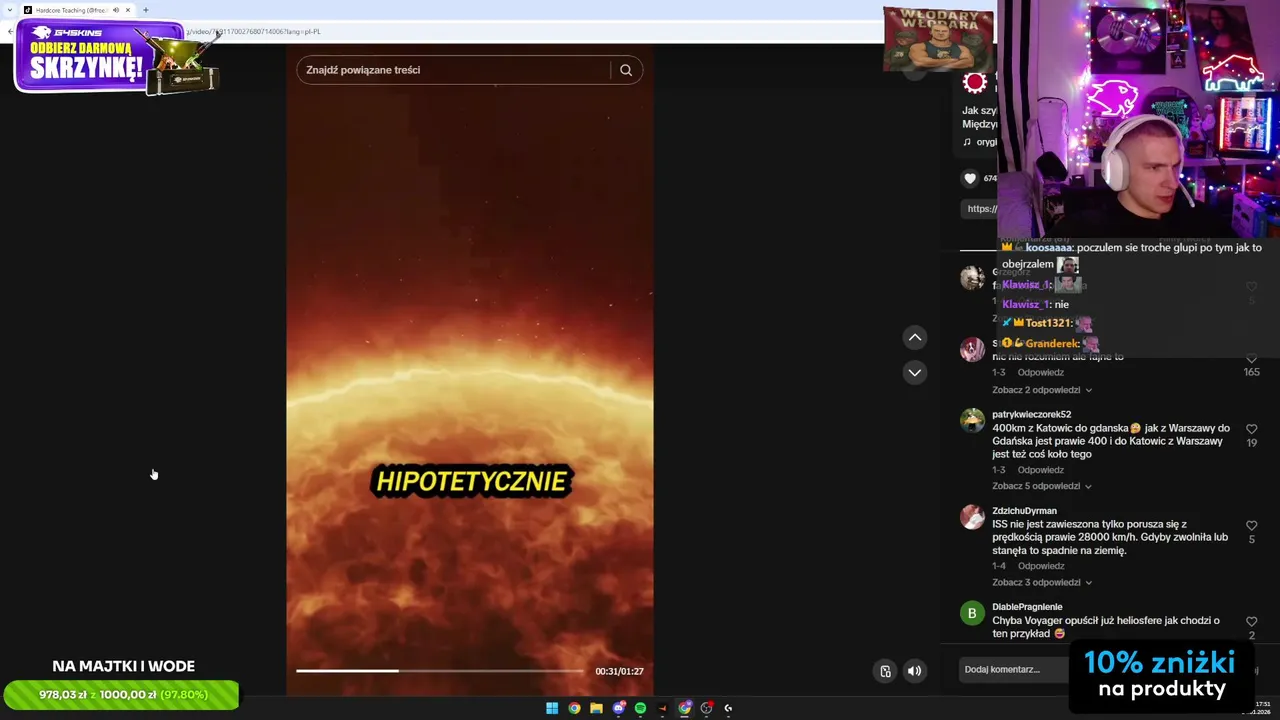Mute the video with speaker icon
This screenshot has height=720, width=1280.
coord(914,671)
